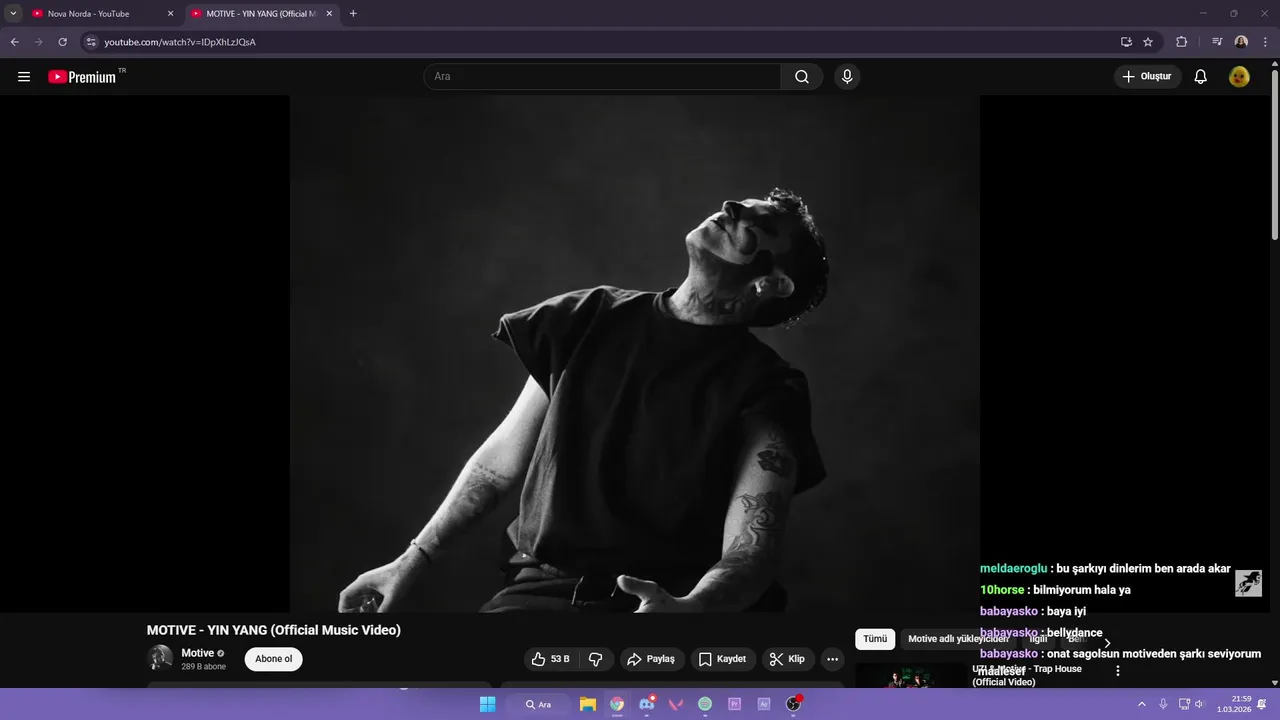Start voice search with microphone icon
The height and width of the screenshot is (720, 1280).
pyautogui.click(x=847, y=77)
